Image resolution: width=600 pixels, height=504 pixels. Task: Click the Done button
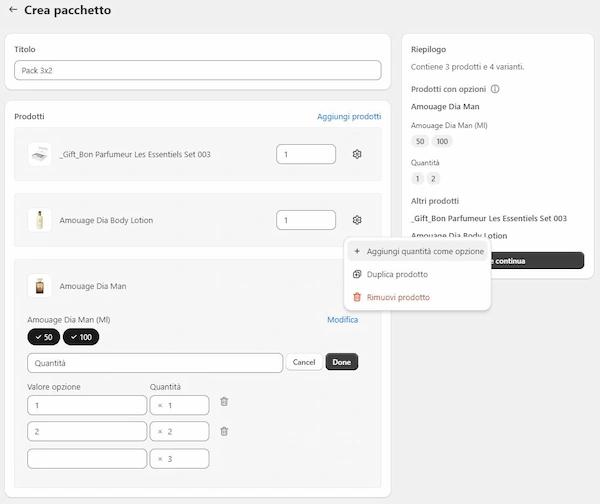[342, 362]
